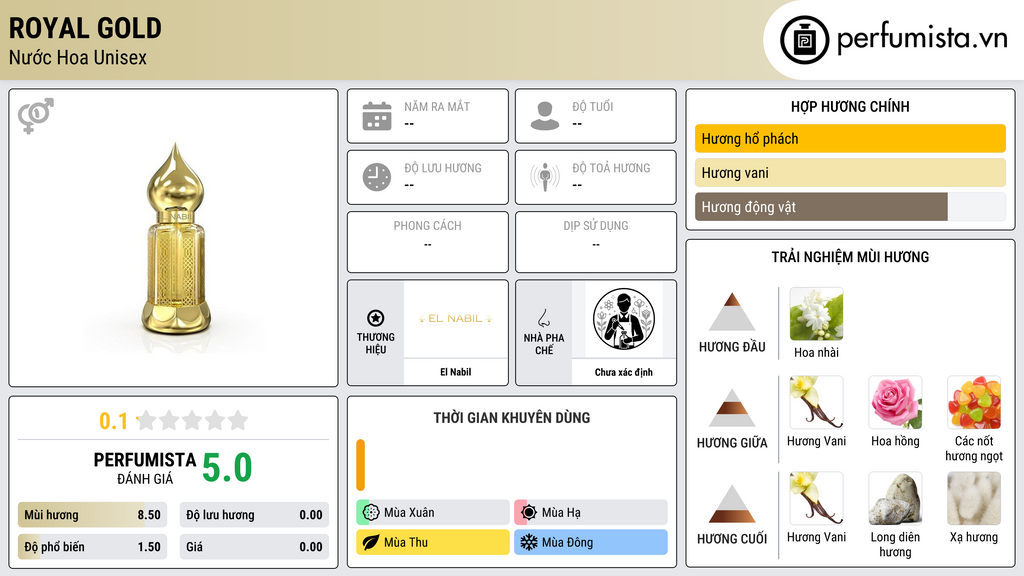Click the Royal Gold perfume bottle image
Screen dimensions: 1024x576
(176, 240)
